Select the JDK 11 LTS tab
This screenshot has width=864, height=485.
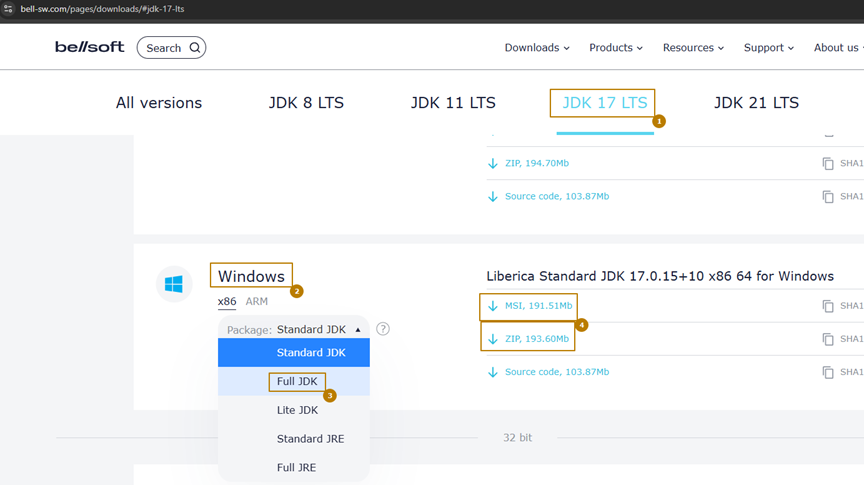click(x=453, y=103)
